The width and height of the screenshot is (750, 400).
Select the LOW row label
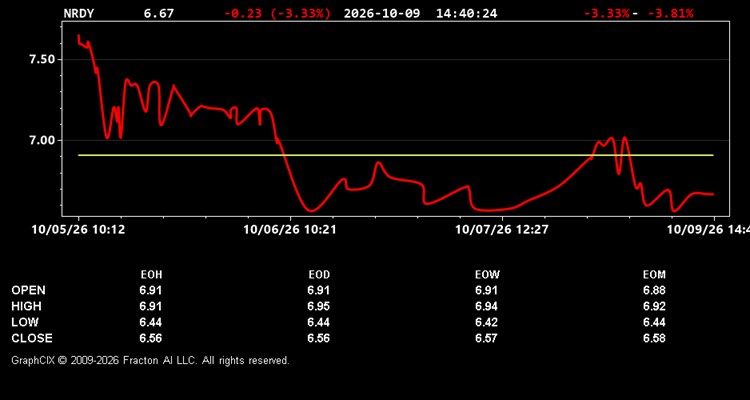25,322
